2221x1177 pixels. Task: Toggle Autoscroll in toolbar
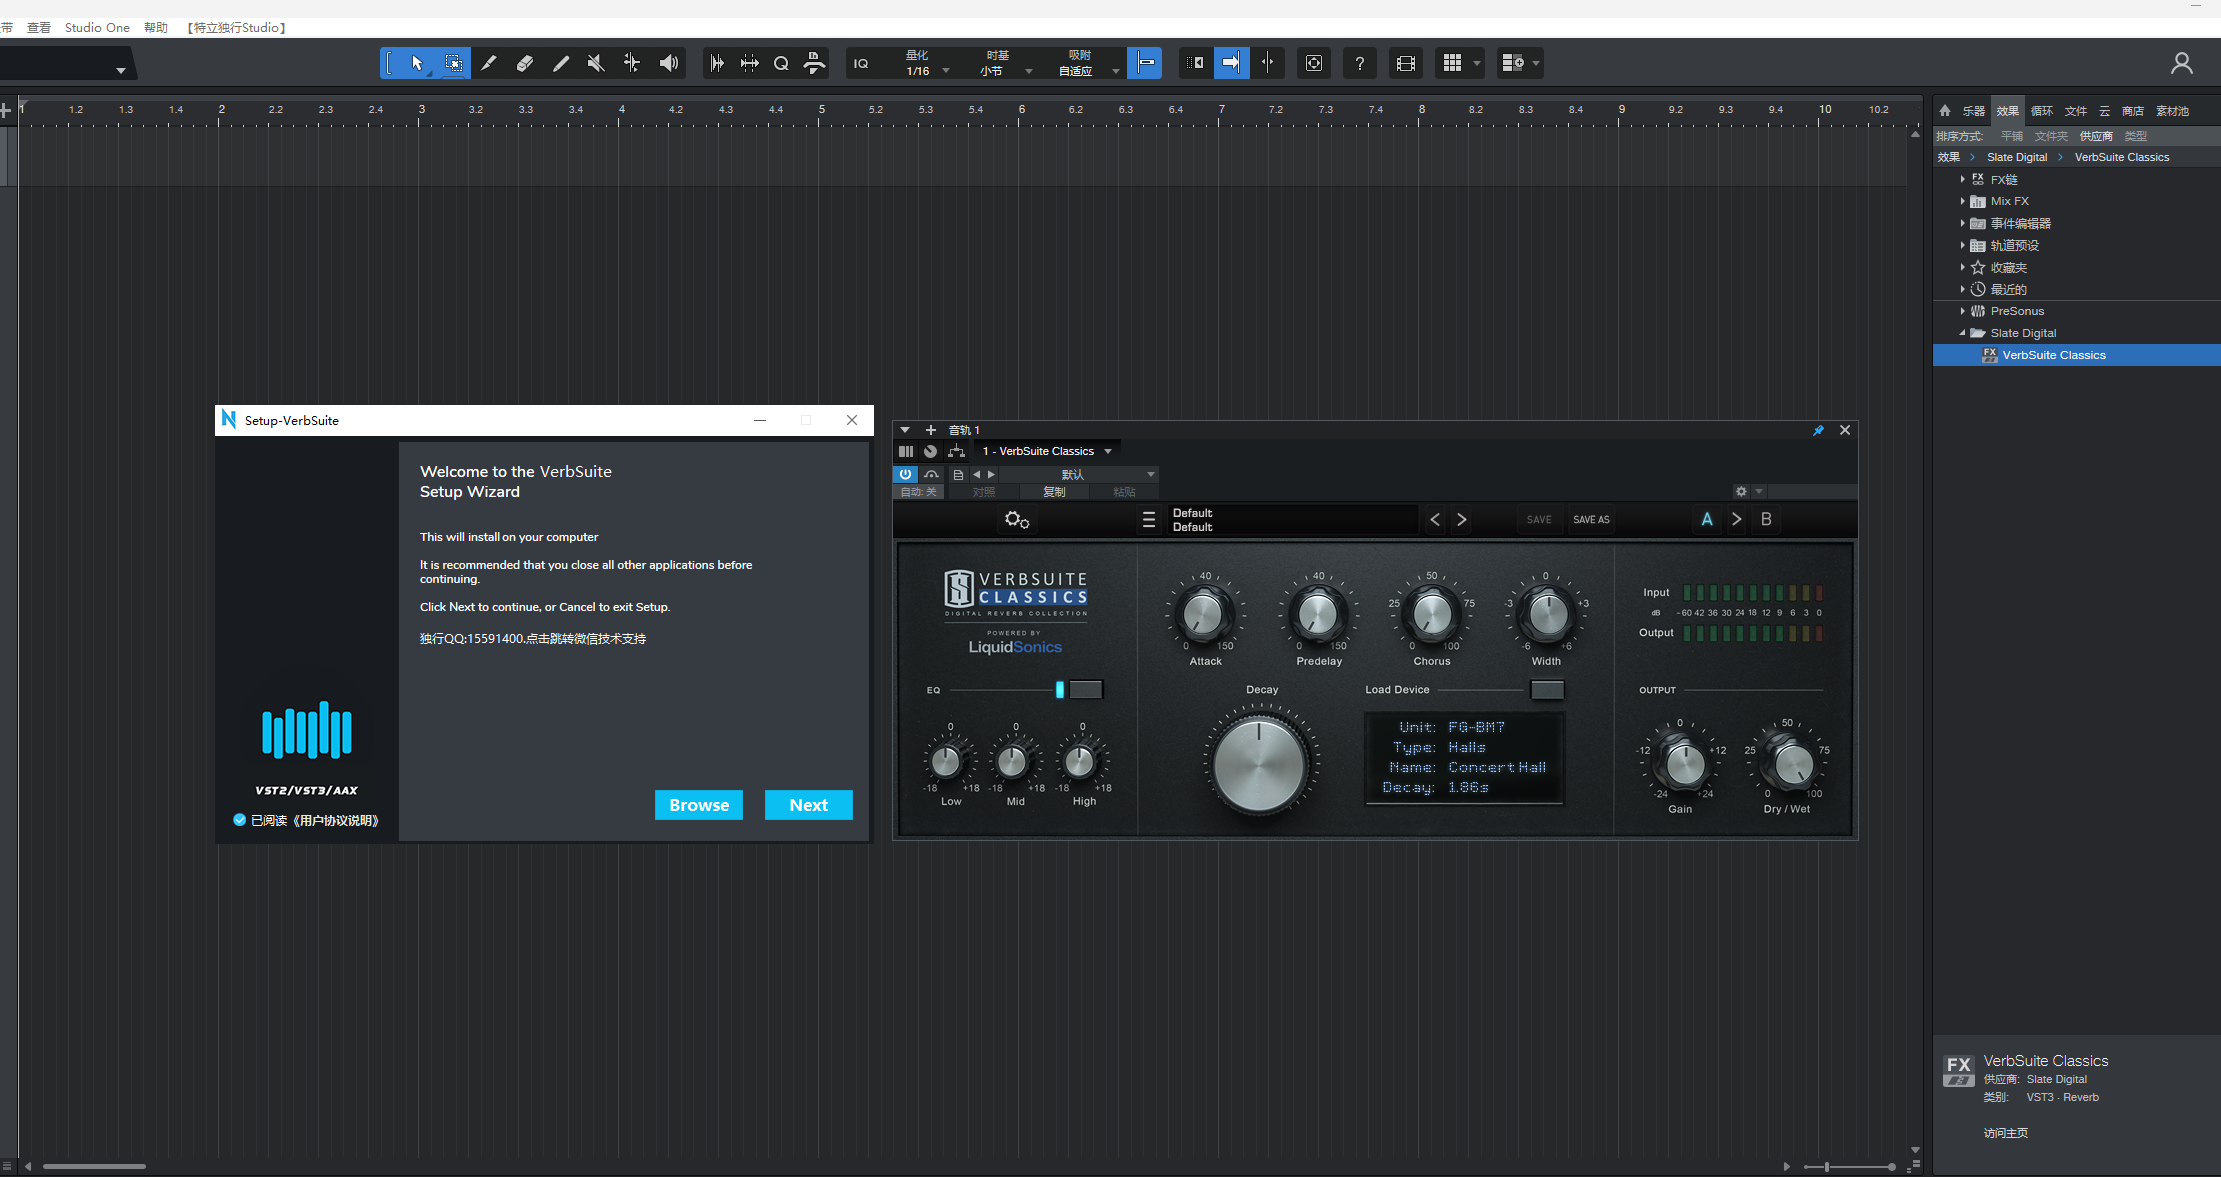1231,63
